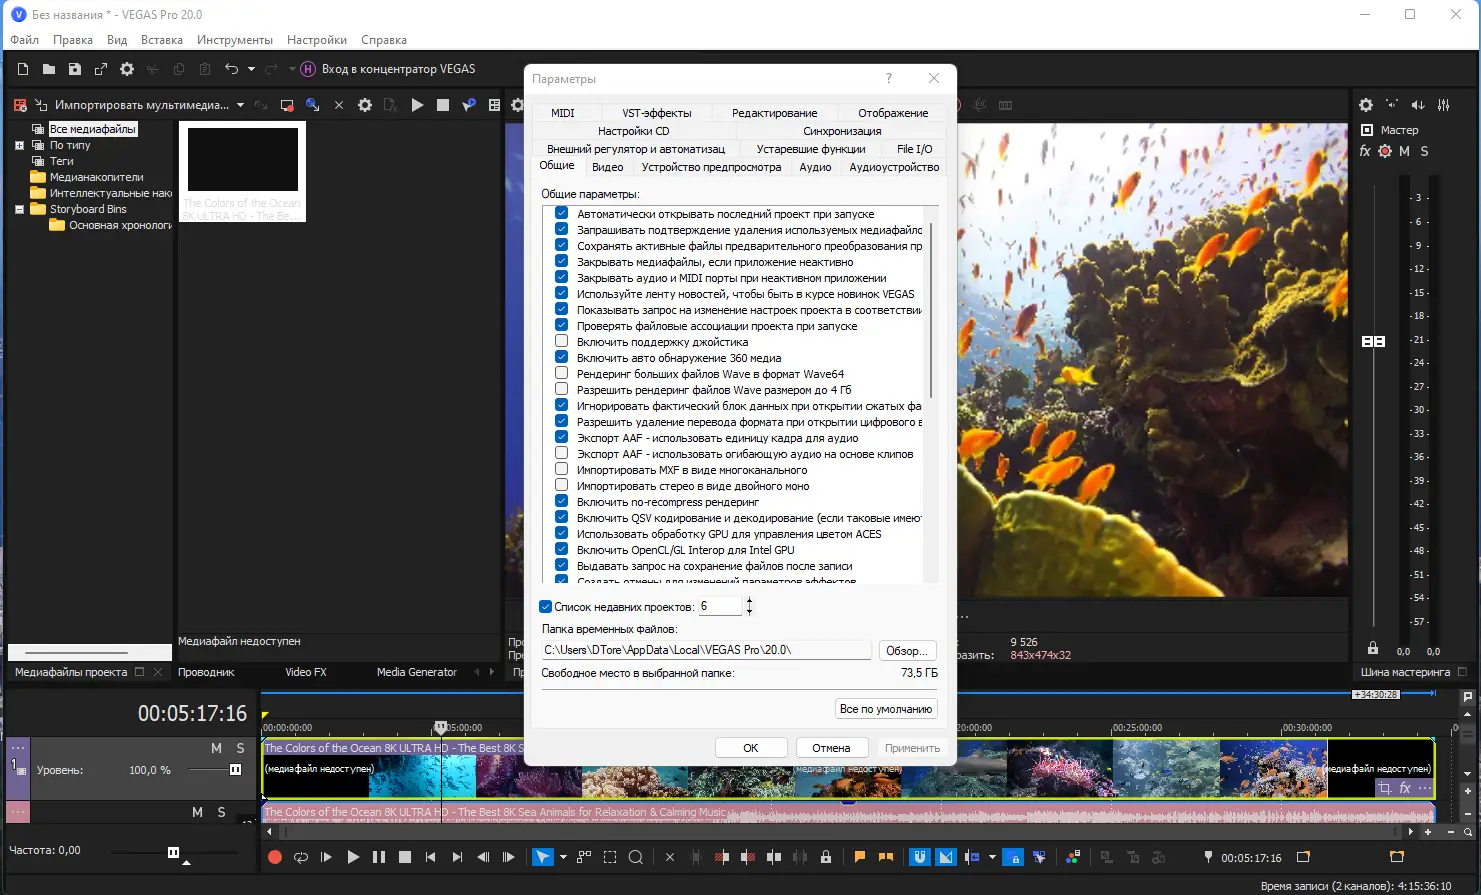Click the 'Отмена' button
The width and height of the screenshot is (1481, 895).
coord(831,748)
